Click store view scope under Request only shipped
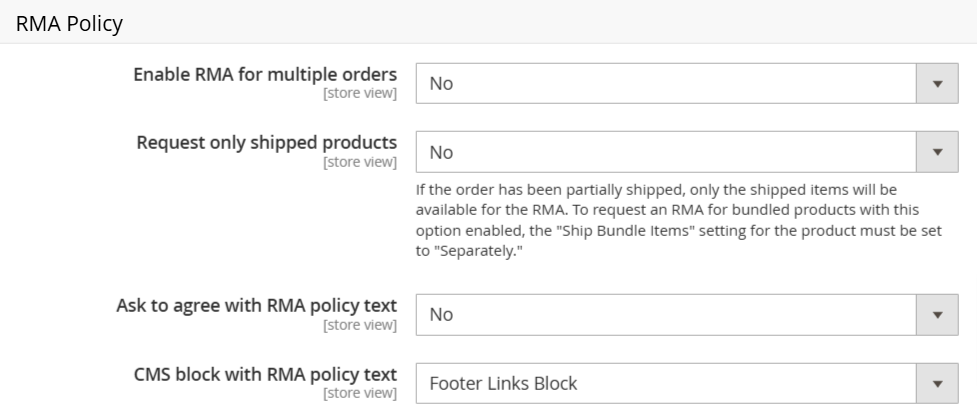 360,162
